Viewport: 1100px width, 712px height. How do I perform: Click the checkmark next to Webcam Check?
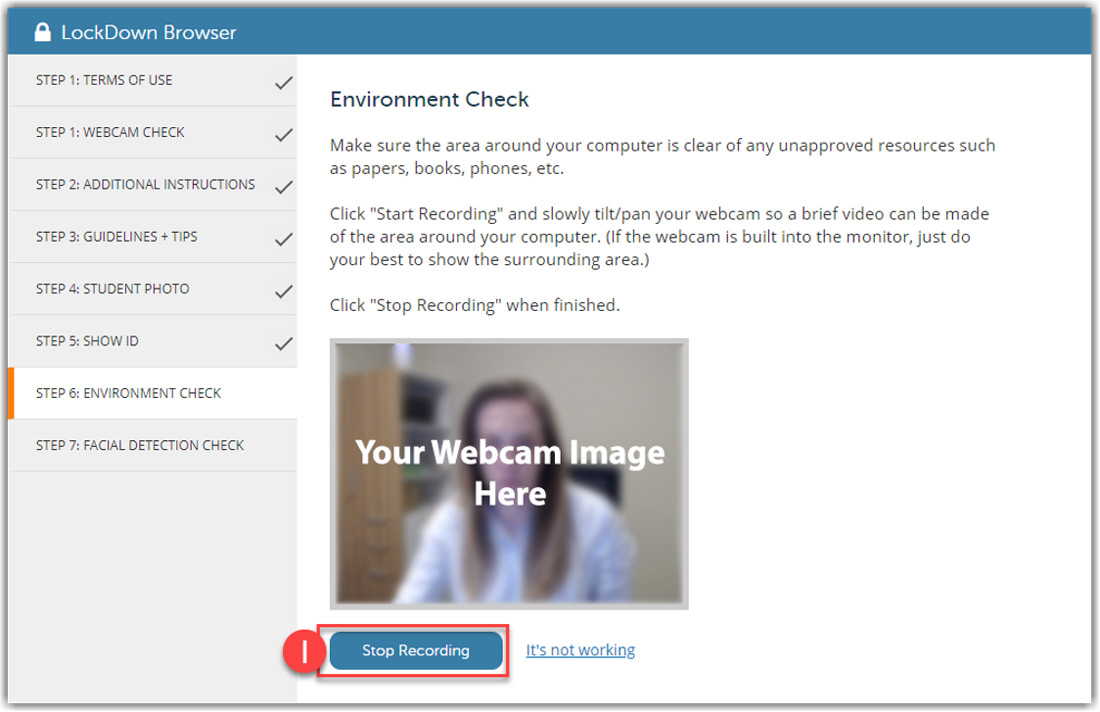point(284,135)
